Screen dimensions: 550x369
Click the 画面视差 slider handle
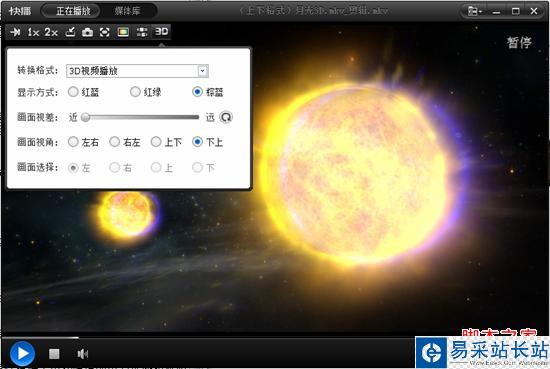coord(85,117)
